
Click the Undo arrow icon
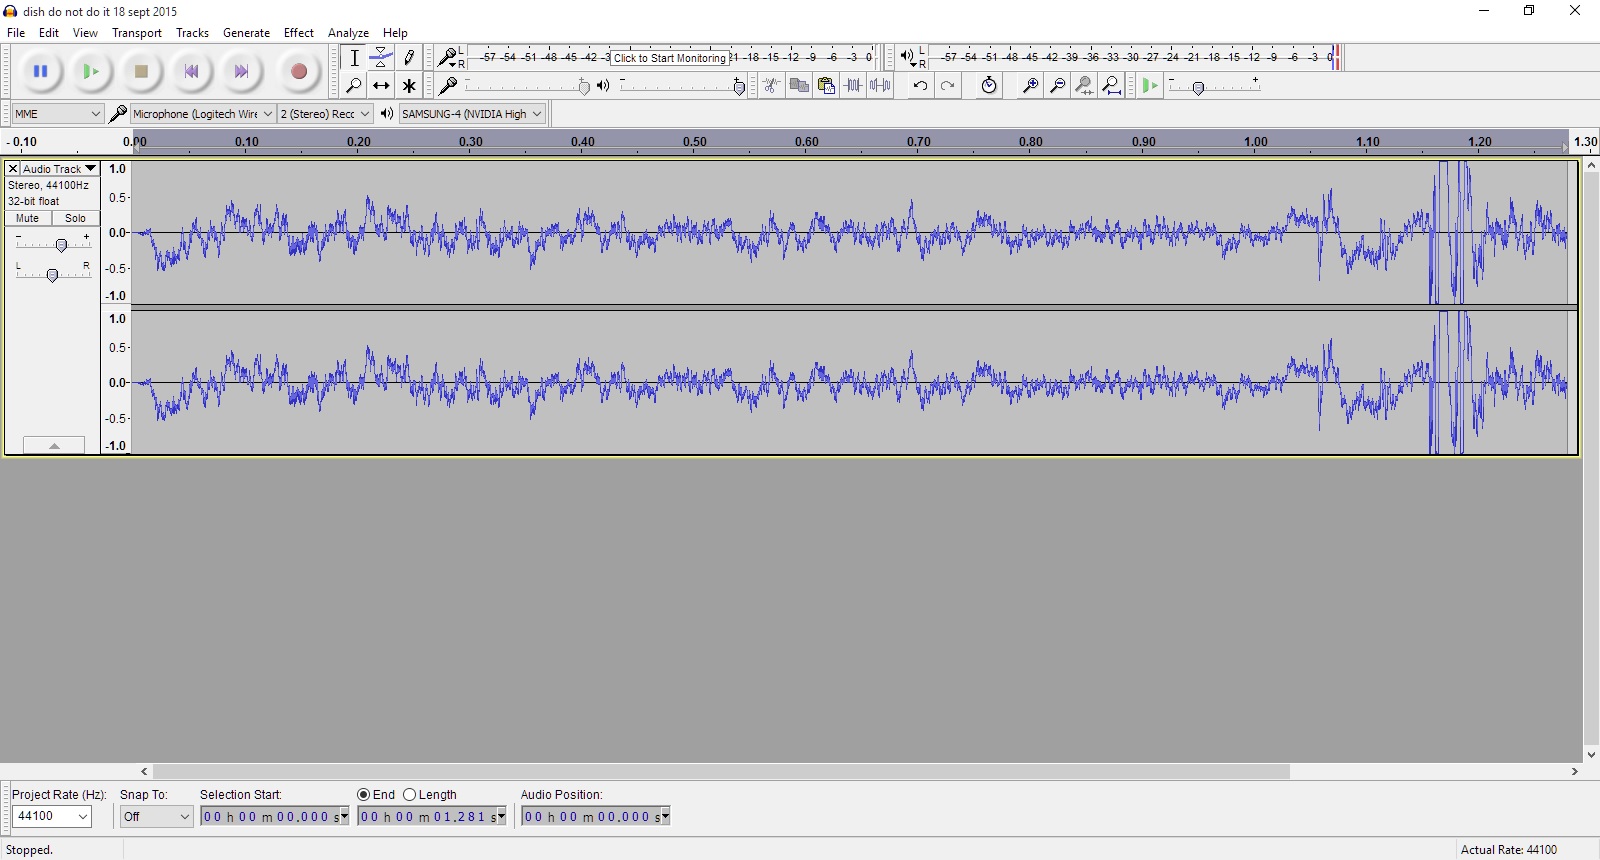(x=920, y=86)
